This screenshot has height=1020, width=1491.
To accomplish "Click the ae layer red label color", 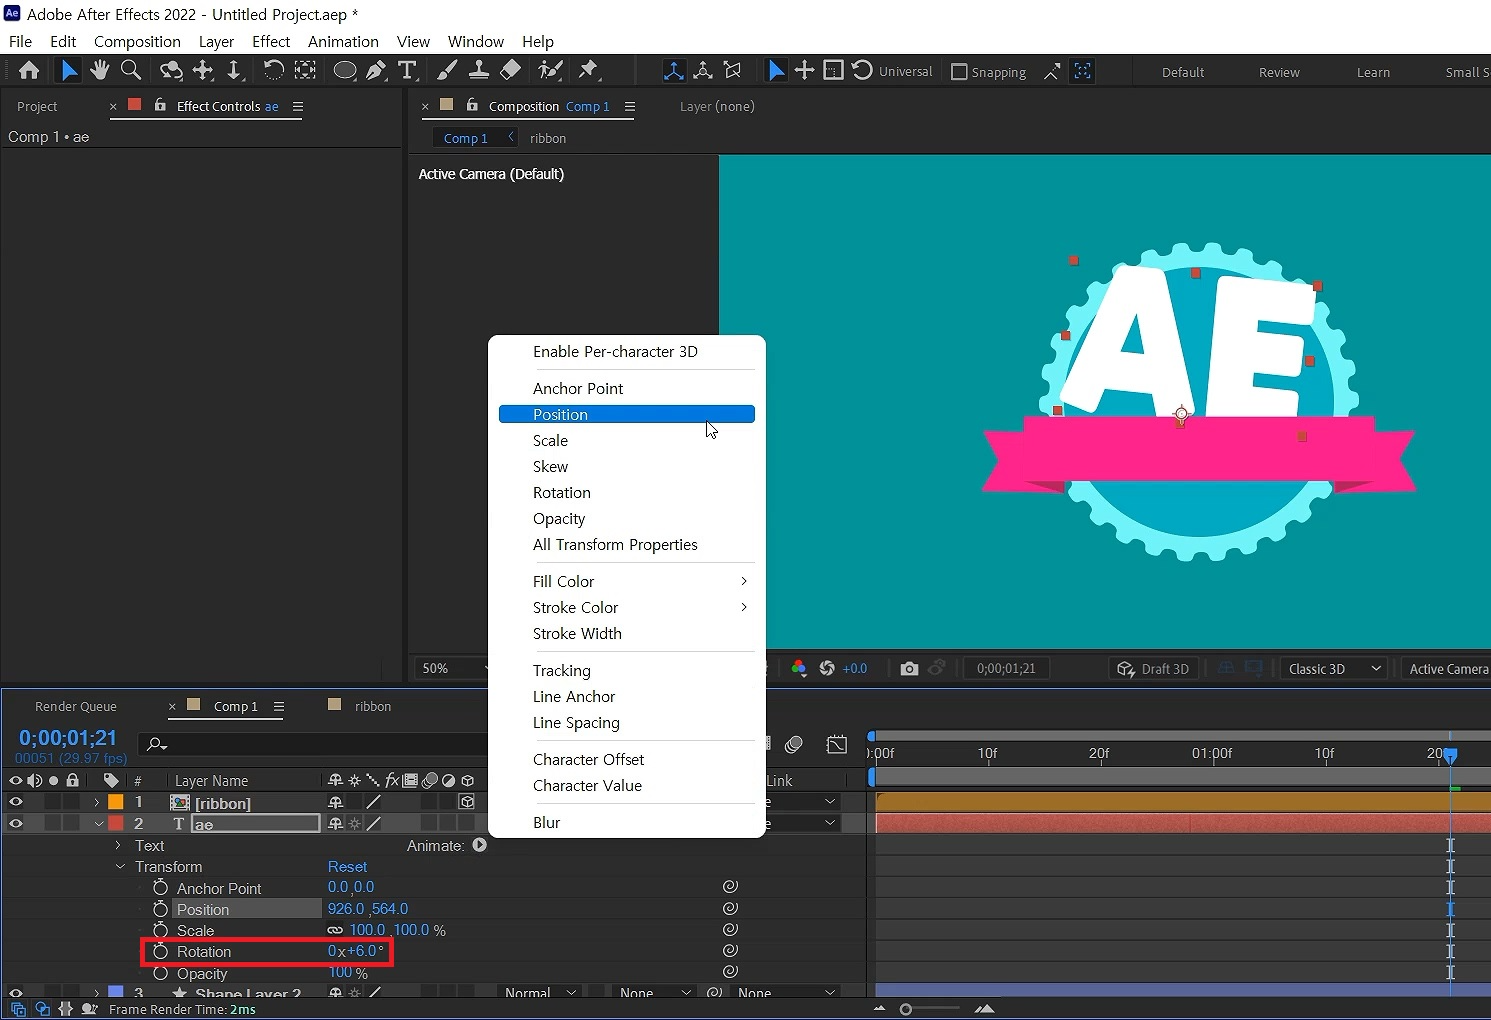I will 116,824.
